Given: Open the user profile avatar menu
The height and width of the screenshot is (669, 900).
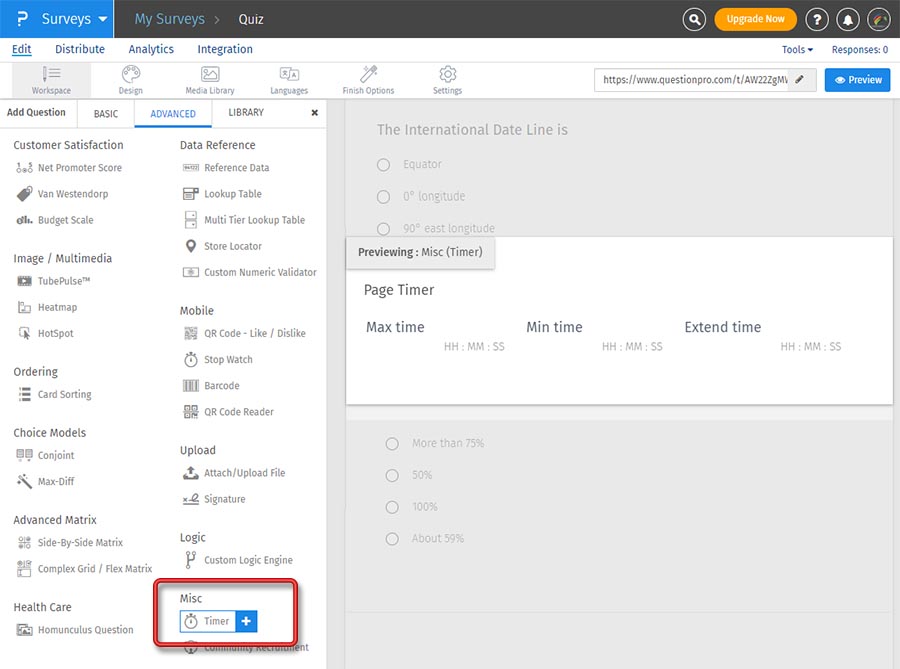Looking at the screenshot, I should tap(879, 19).
